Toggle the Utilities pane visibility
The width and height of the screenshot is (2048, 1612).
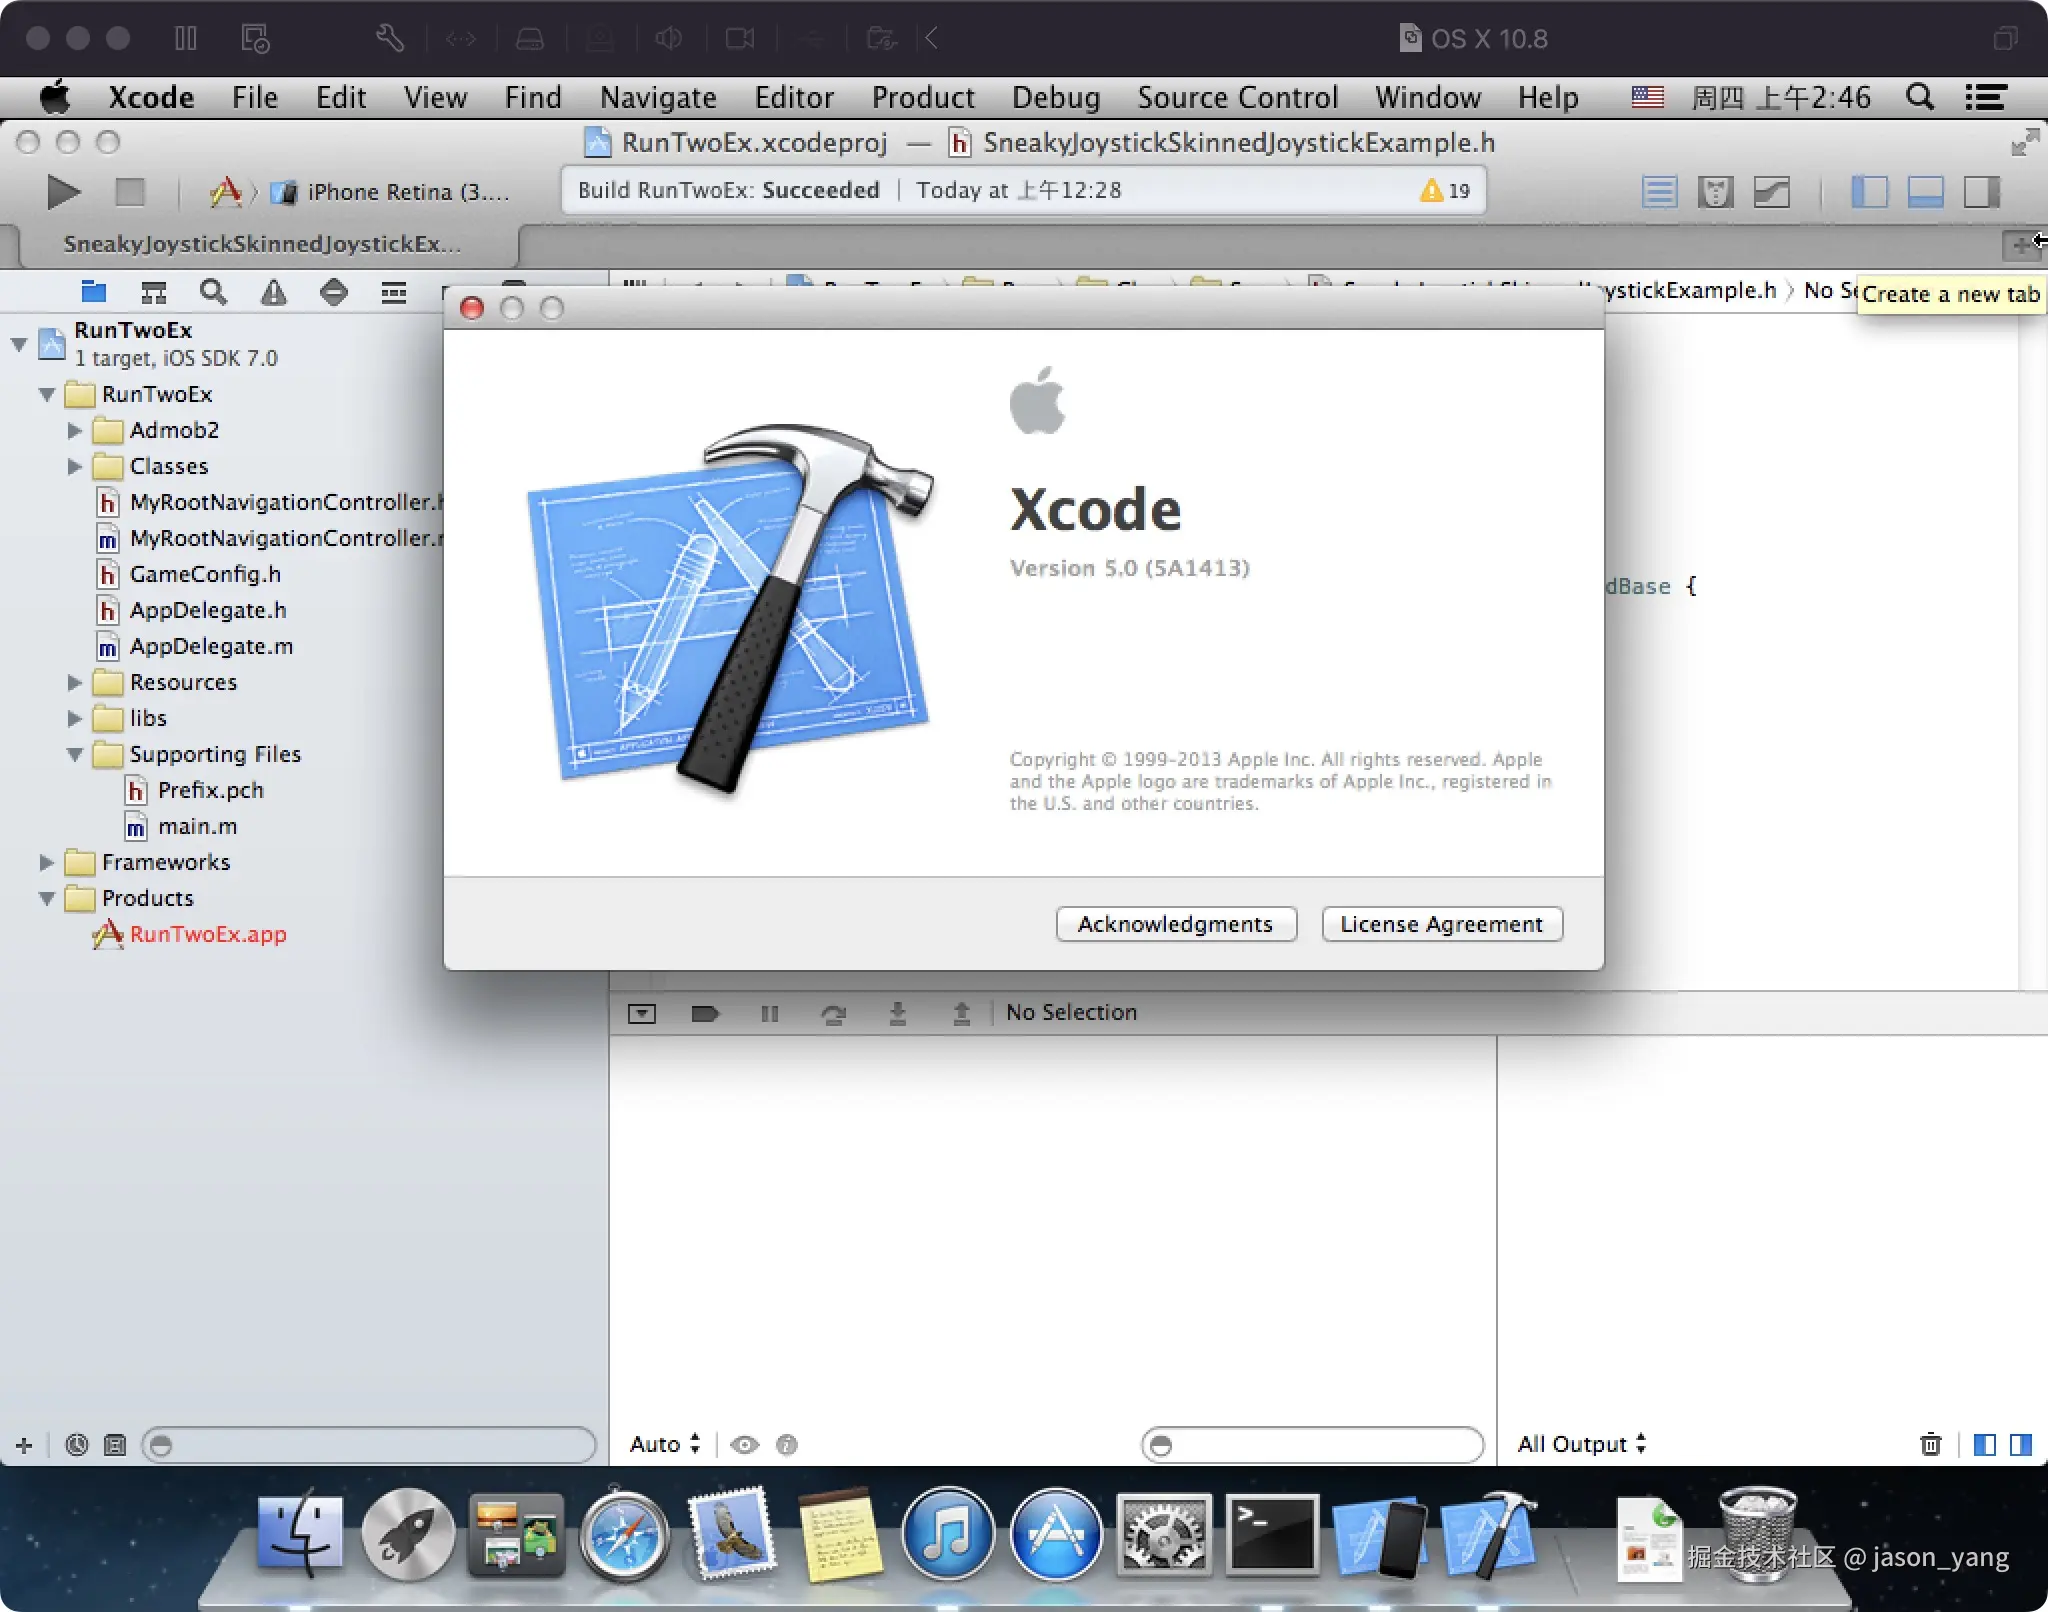click(x=1981, y=191)
